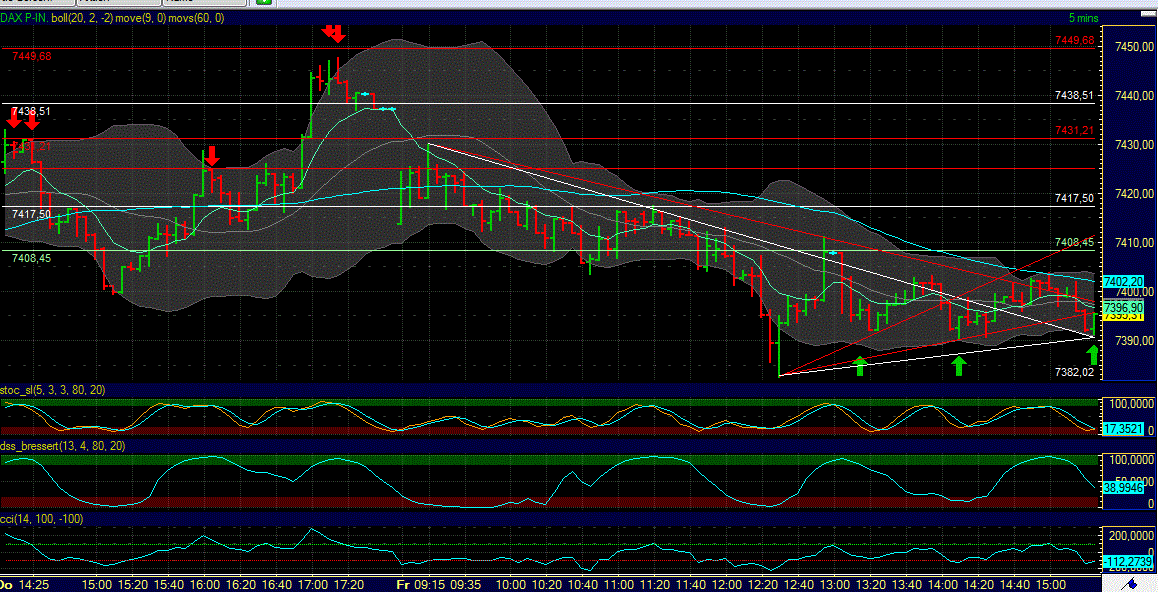Click the green buy arrow near 14:20
The image size is (1158, 592).
pyautogui.click(x=957, y=365)
